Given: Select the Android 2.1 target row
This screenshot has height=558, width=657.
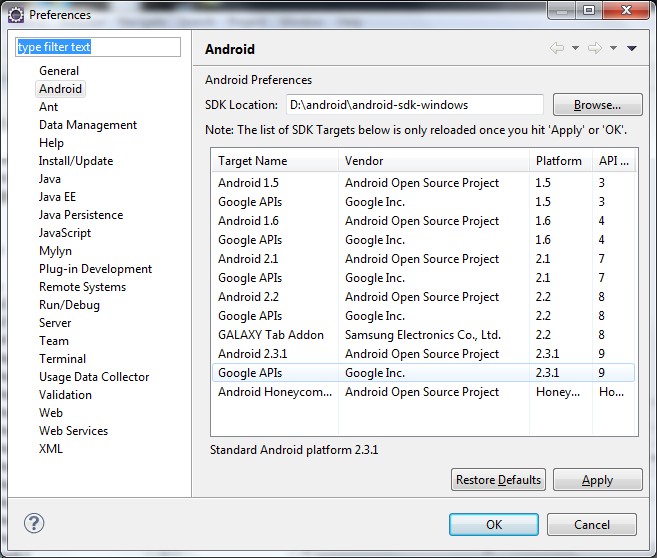Looking at the screenshot, I should (424, 259).
